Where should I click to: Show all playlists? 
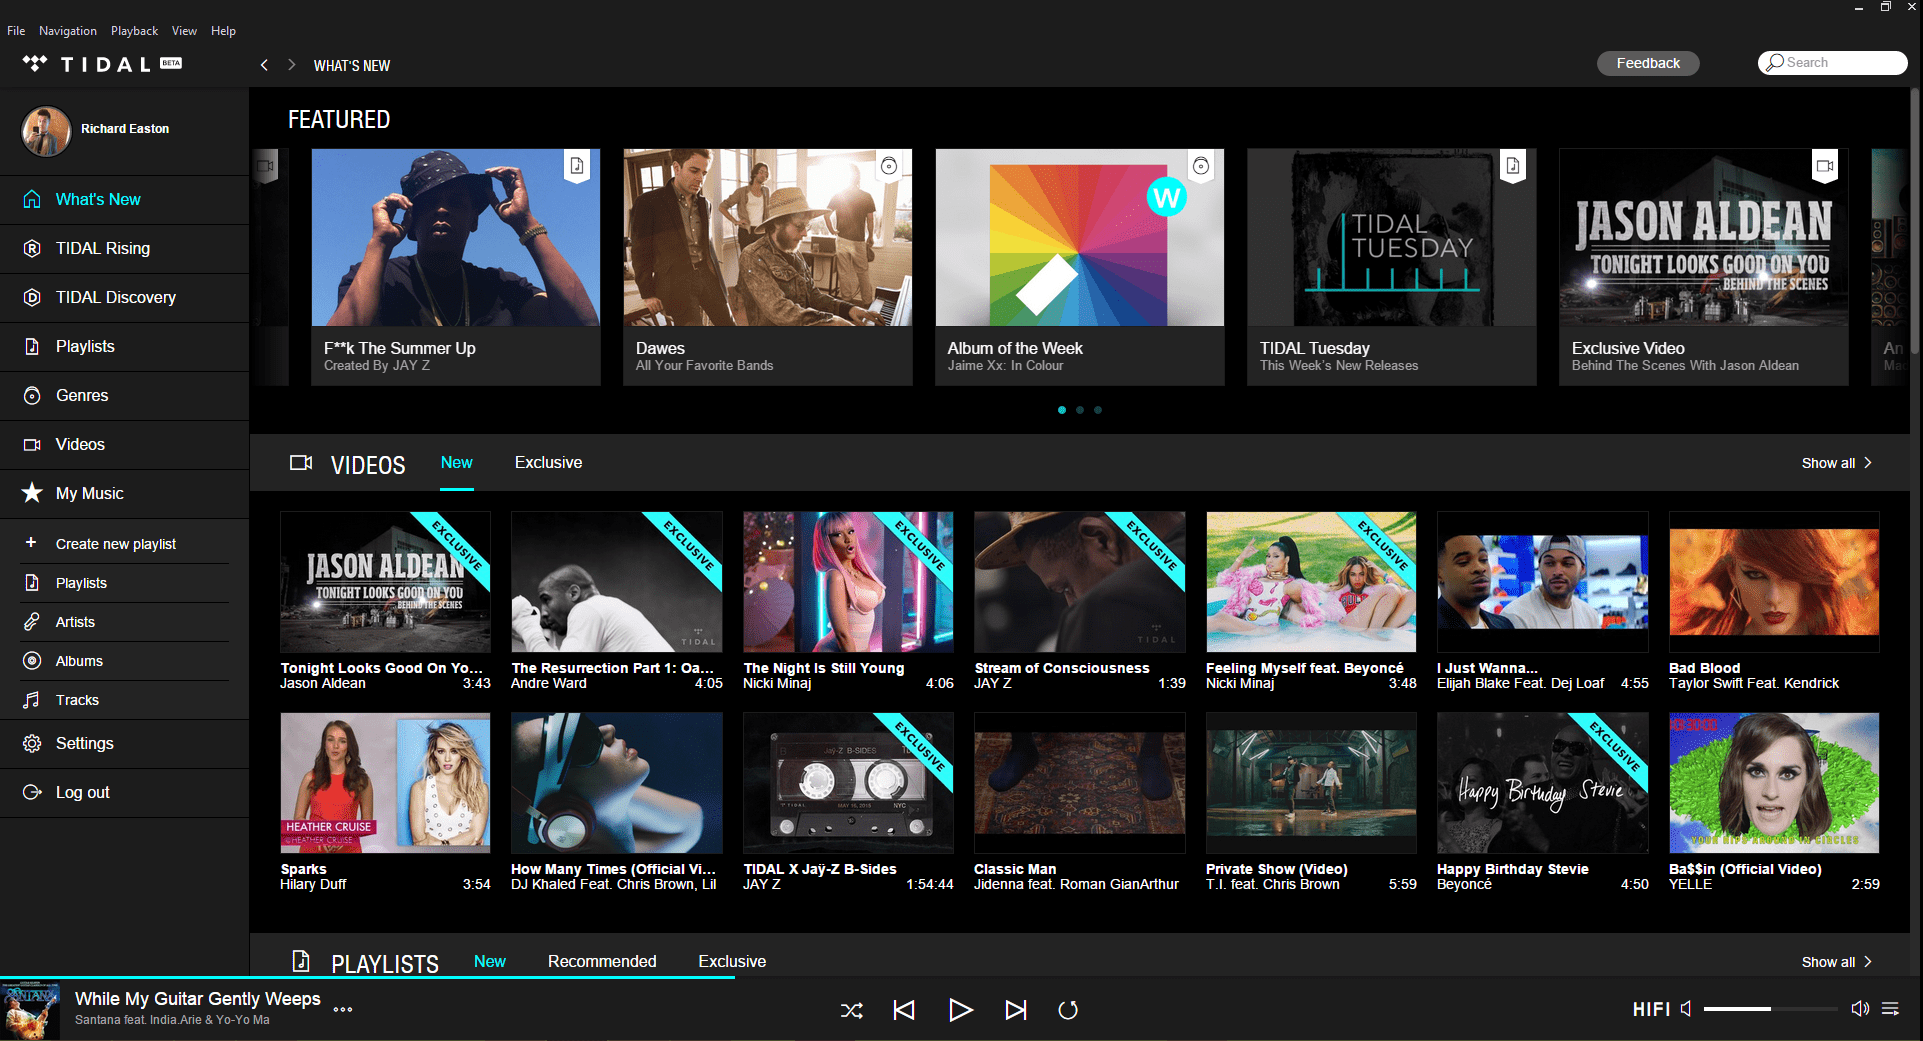pos(1836,962)
